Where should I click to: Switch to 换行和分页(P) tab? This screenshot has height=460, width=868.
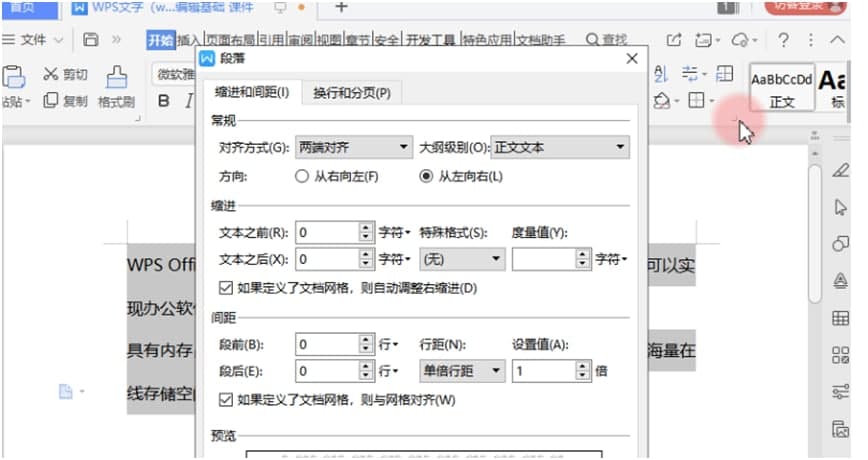(352, 92)
